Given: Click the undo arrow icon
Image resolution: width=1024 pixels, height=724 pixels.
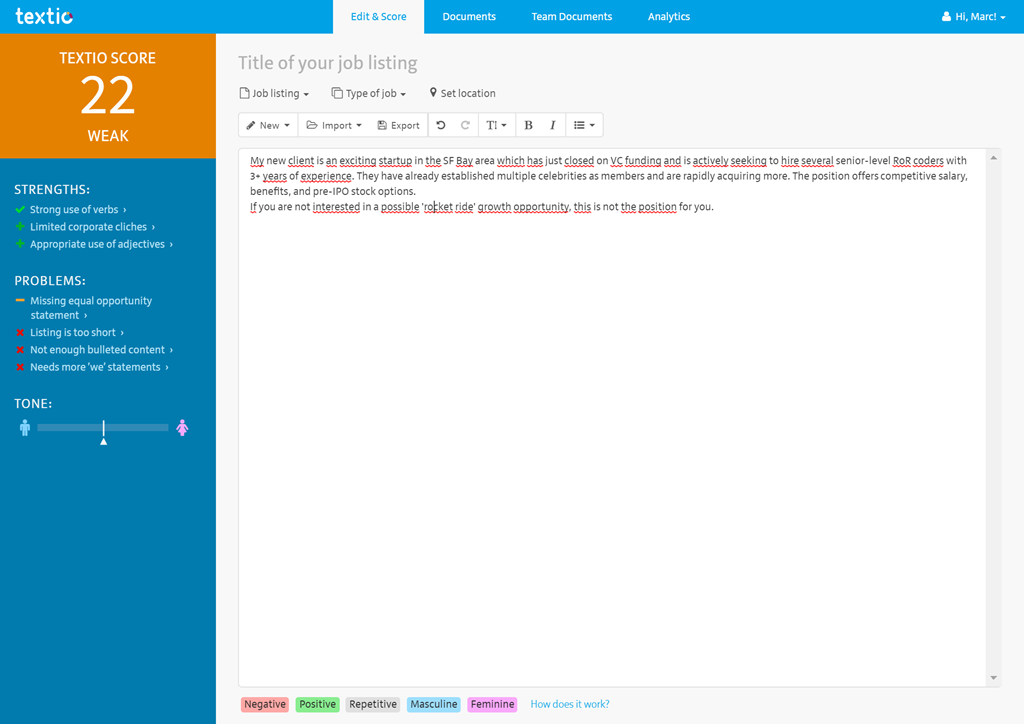Looking at the screenshot, I should [441, 125].
